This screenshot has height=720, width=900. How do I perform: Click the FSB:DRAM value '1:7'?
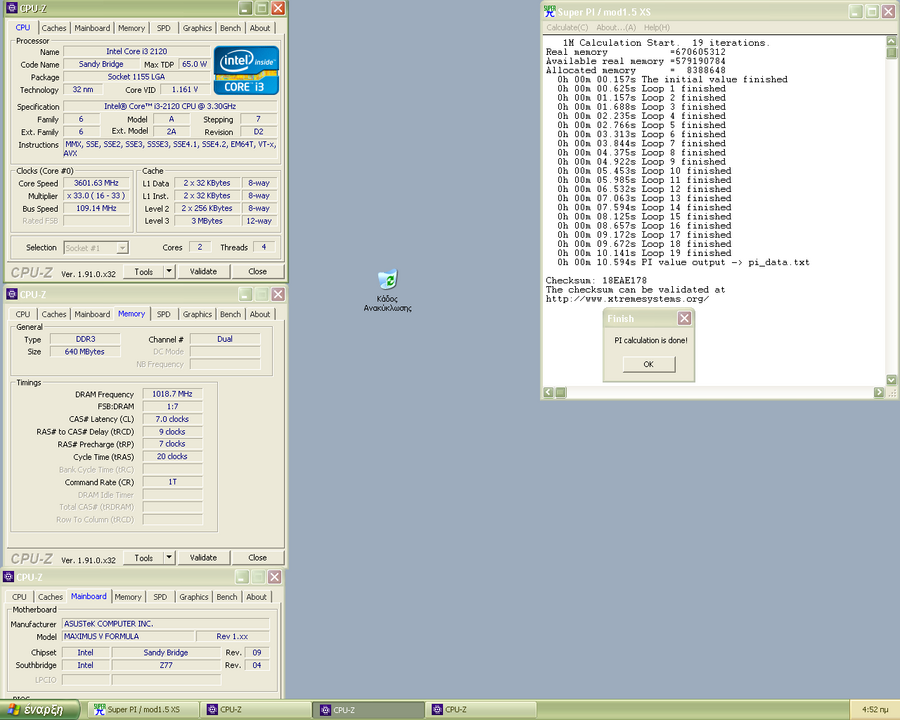pyautogui.click(x=172, y=407)
